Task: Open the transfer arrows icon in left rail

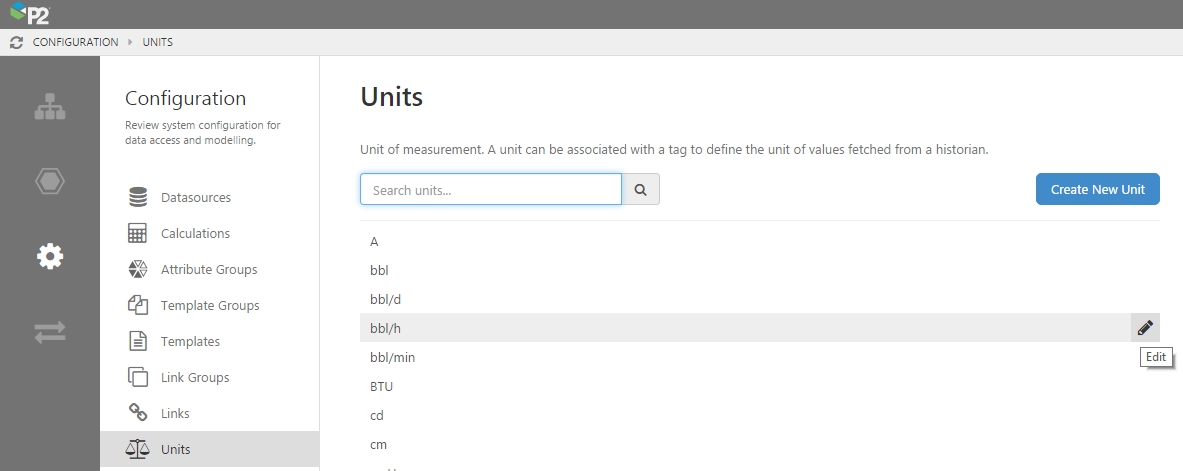Action: 50,333
